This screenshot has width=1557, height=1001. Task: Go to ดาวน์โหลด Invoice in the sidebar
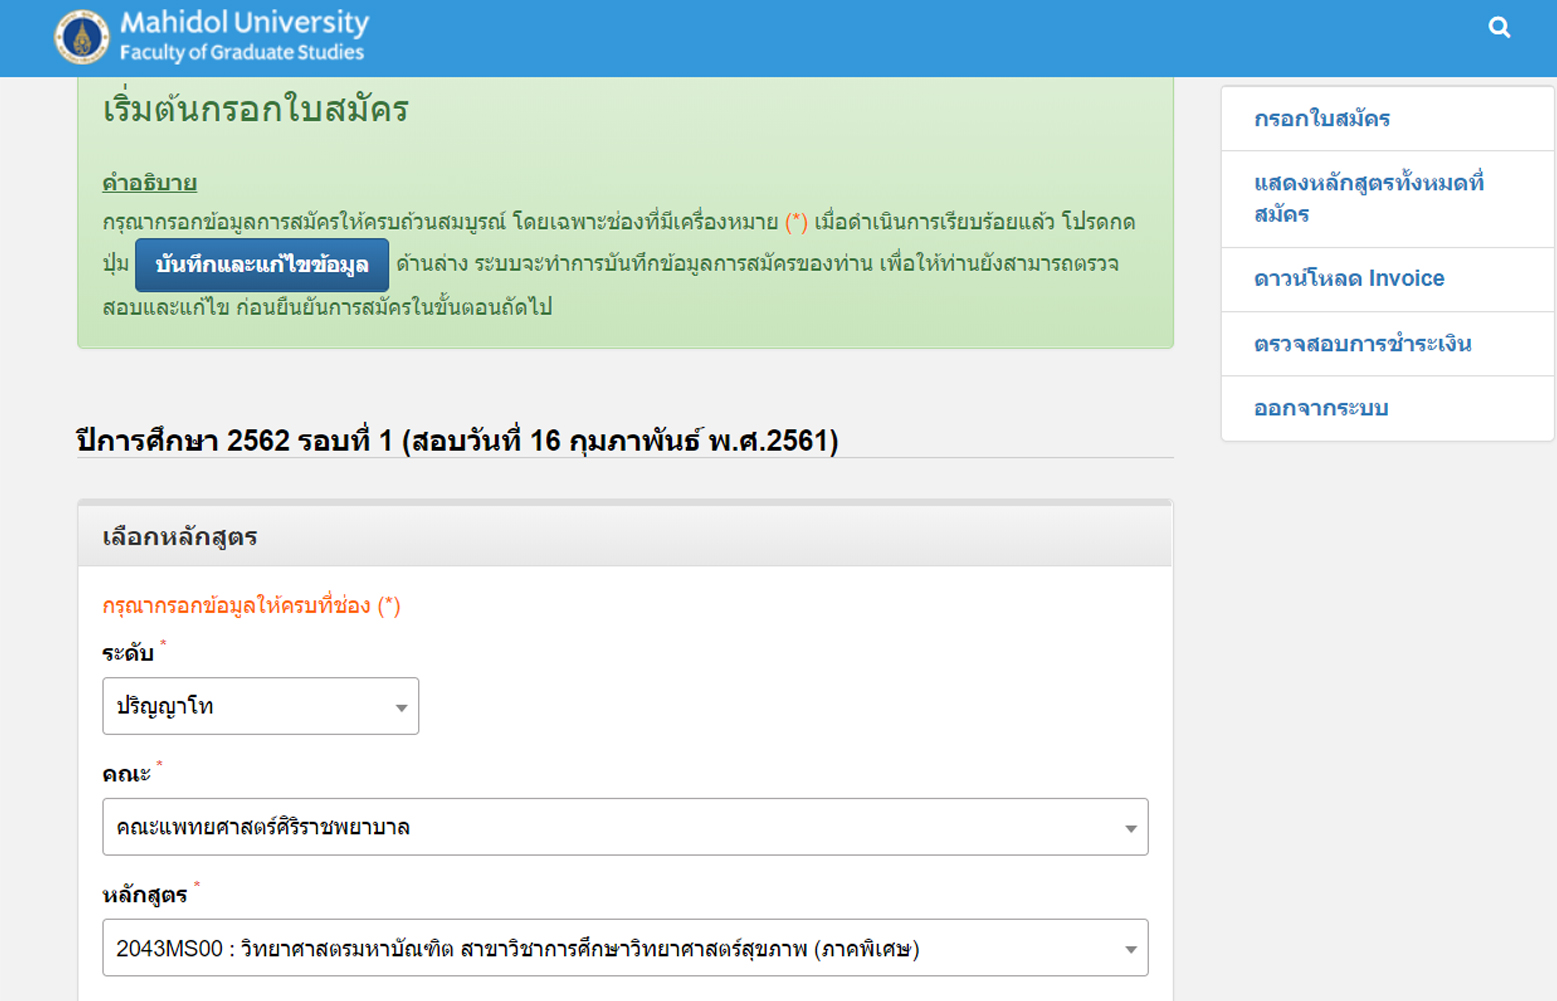pyautogui.click(x=1348, y=279)
